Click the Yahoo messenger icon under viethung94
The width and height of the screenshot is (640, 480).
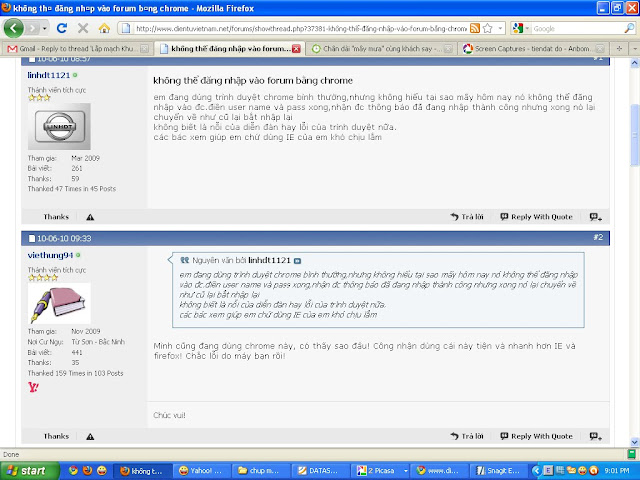33,387
